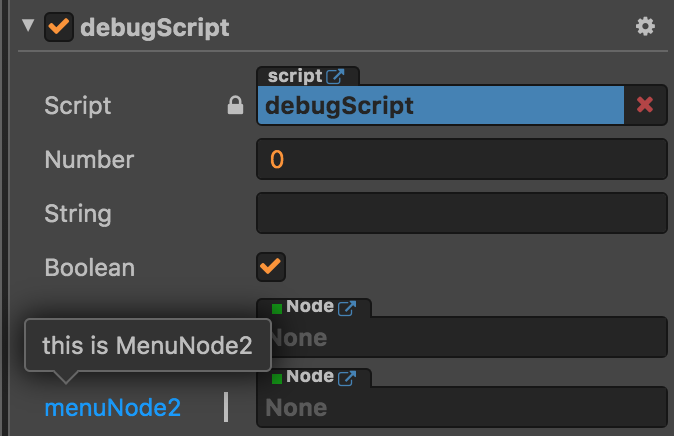Click green square icon on upper Node tag

[x=276, y=309]
